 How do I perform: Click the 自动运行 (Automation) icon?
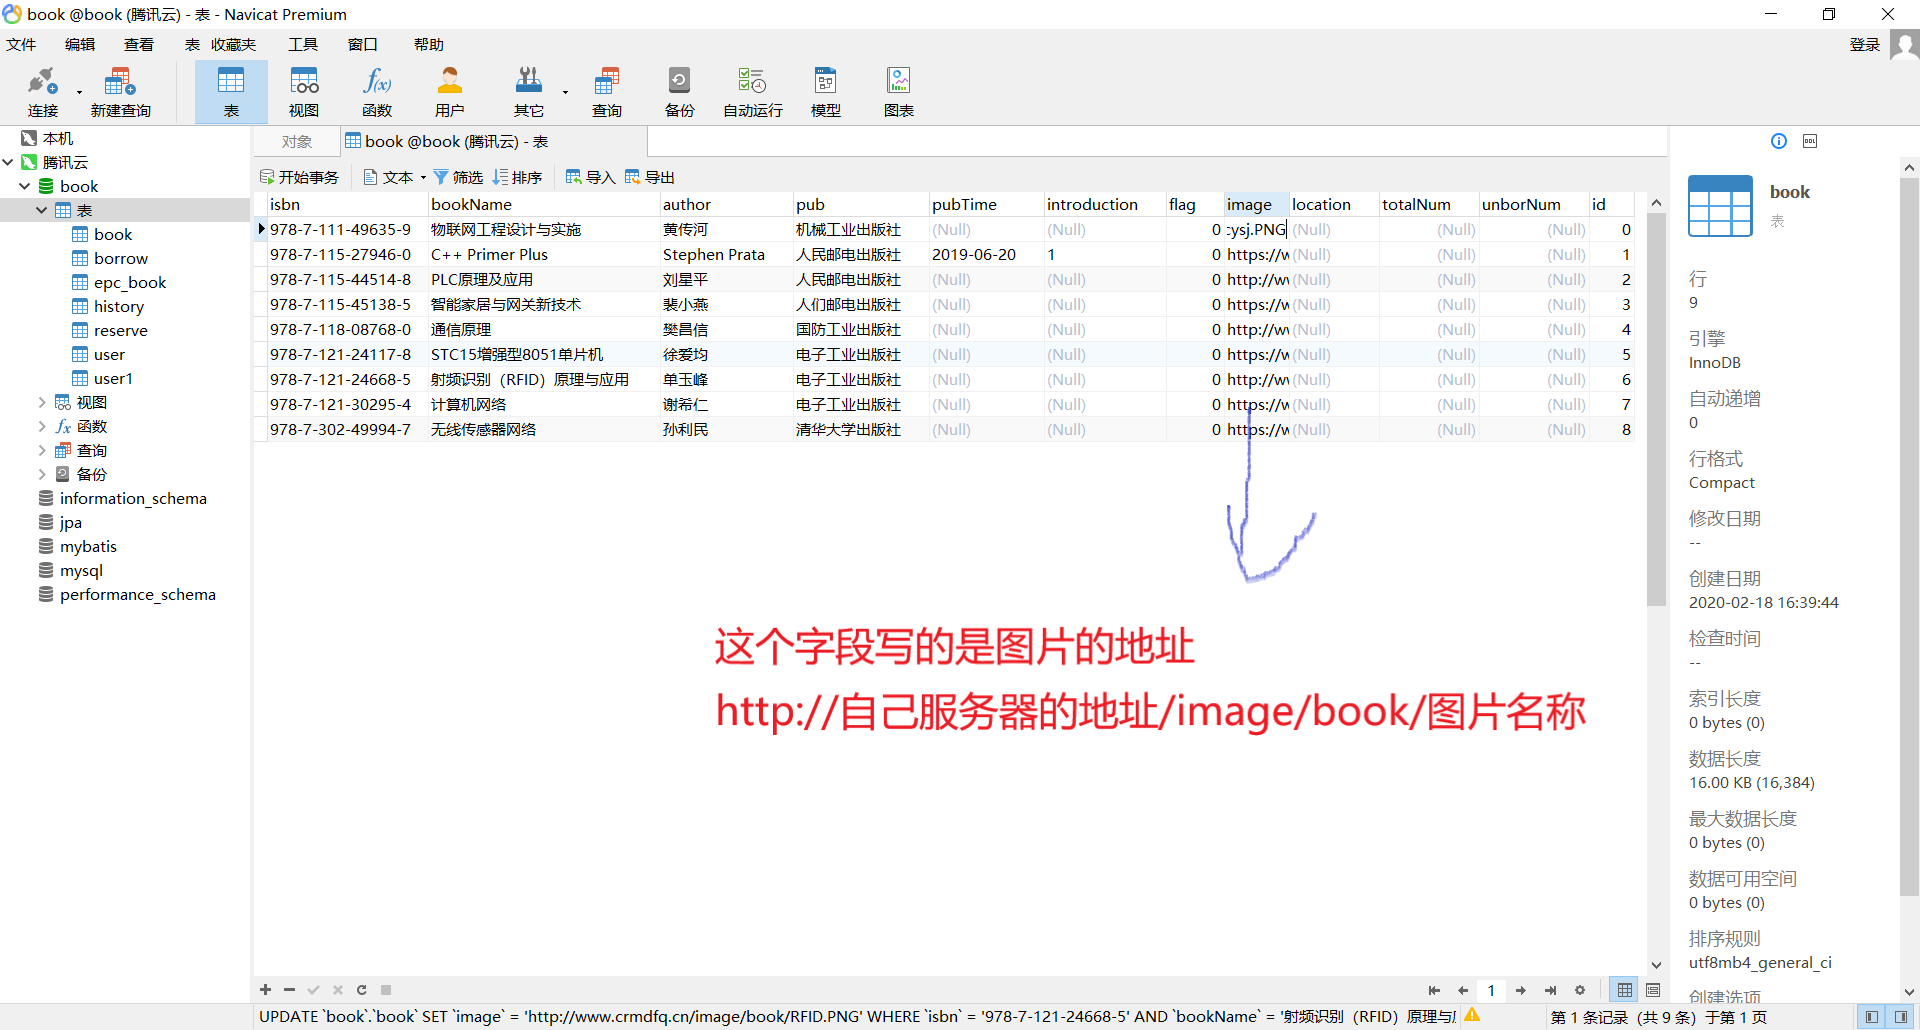[751, 90]
